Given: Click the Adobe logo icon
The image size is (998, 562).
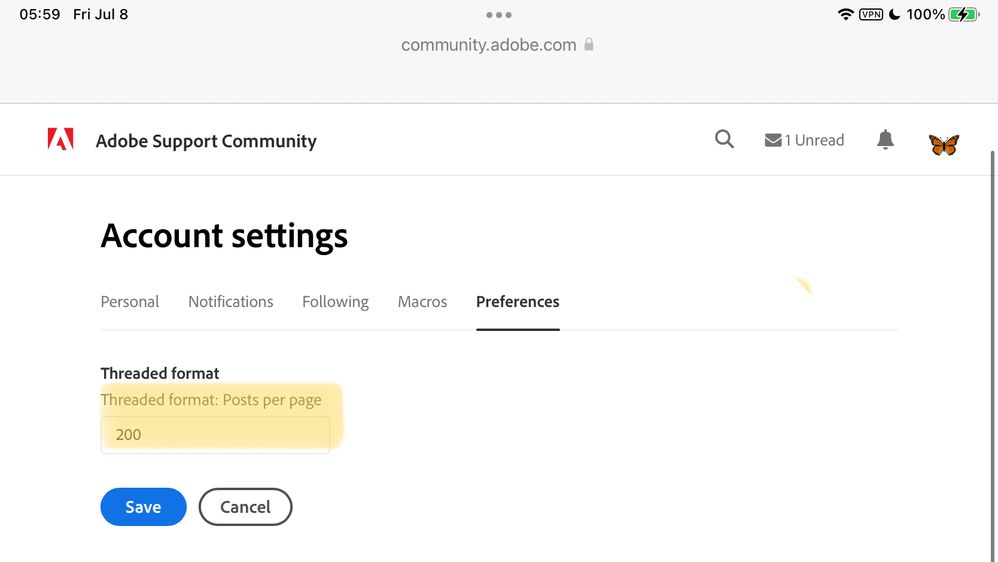Looking at the screenshot, I should (x=60, y=140).
